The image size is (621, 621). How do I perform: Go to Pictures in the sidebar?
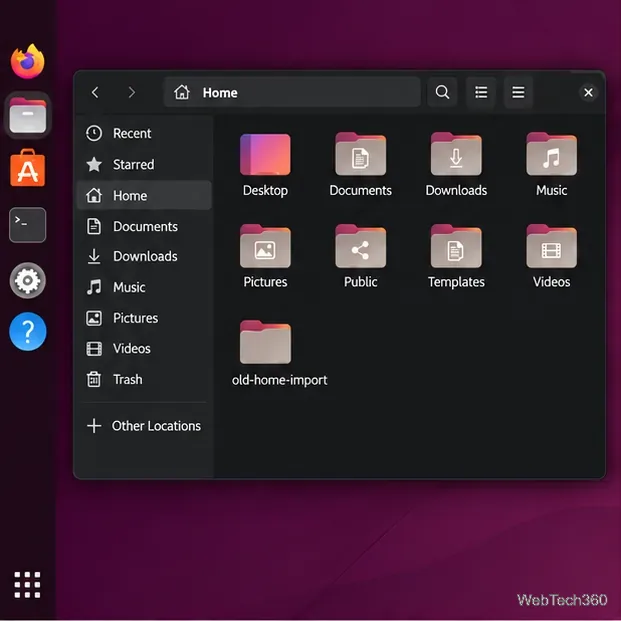[x=144, y=318]
